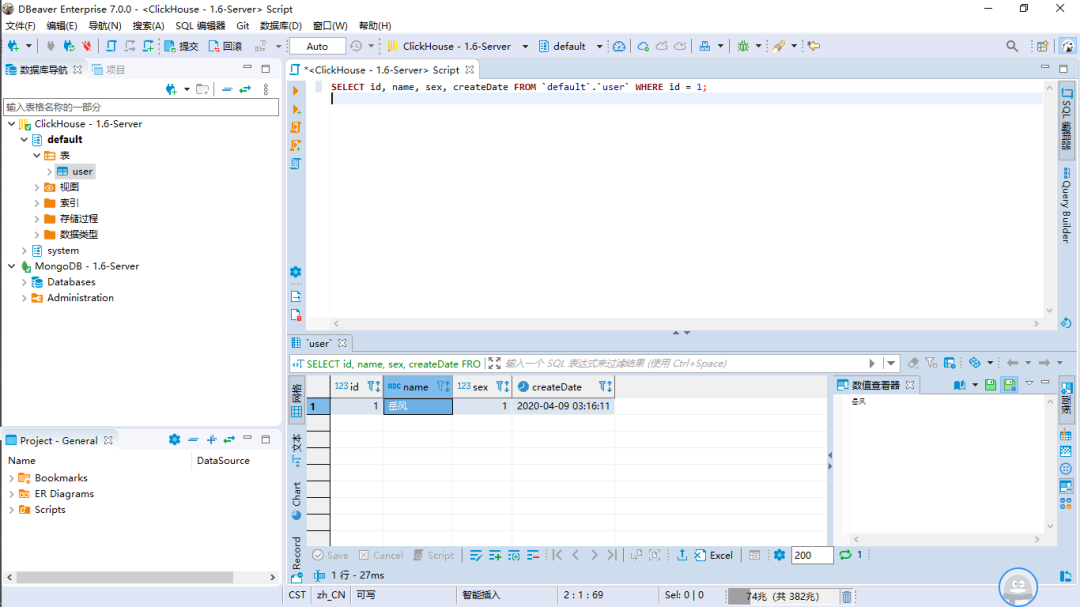This screenshot has width=1080, height=607.
Task: Open the active database 'default' dropdown
Action: point(570,46)
